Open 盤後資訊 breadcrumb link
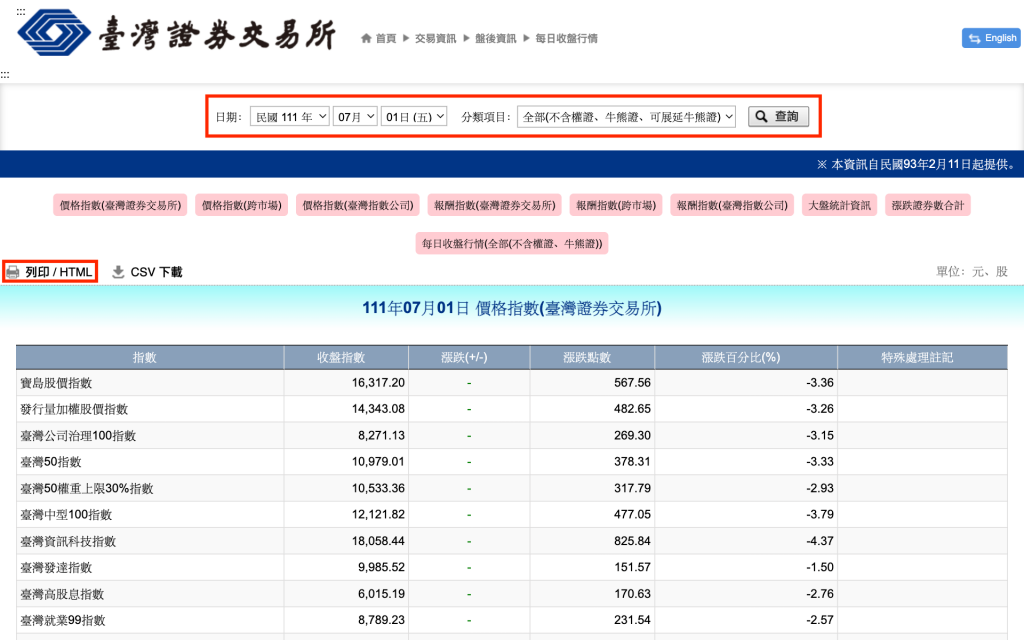The height and width of the screenshot is (640, 1024). 496,39
